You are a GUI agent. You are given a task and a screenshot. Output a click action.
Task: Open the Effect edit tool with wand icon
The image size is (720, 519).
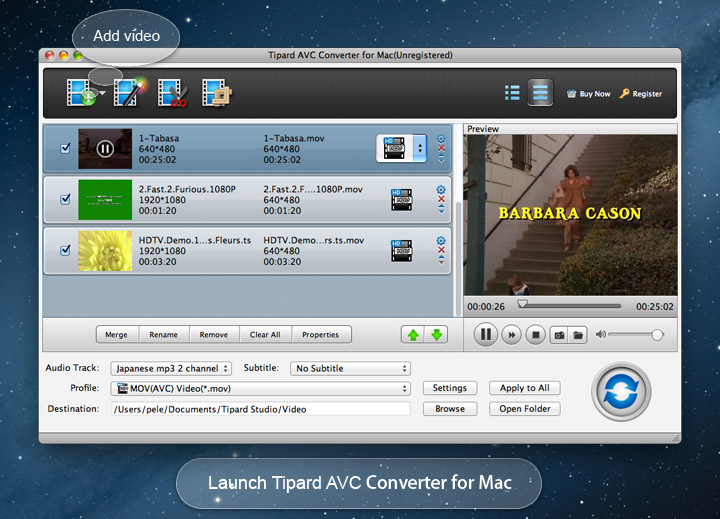coord(129,92)
